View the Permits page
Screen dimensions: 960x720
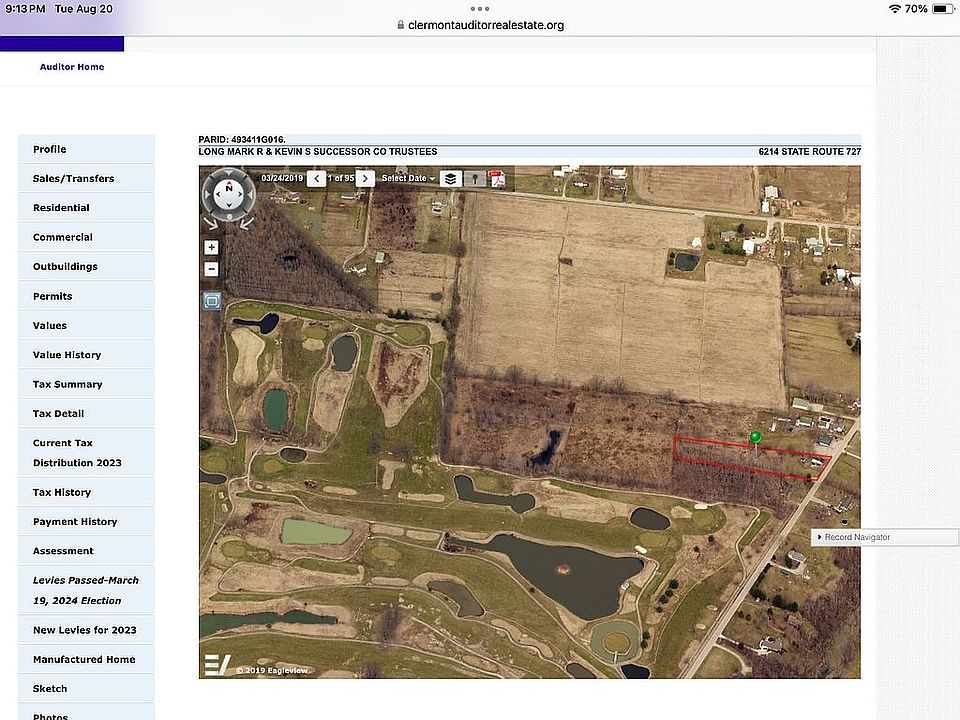[x=86, y=296]
